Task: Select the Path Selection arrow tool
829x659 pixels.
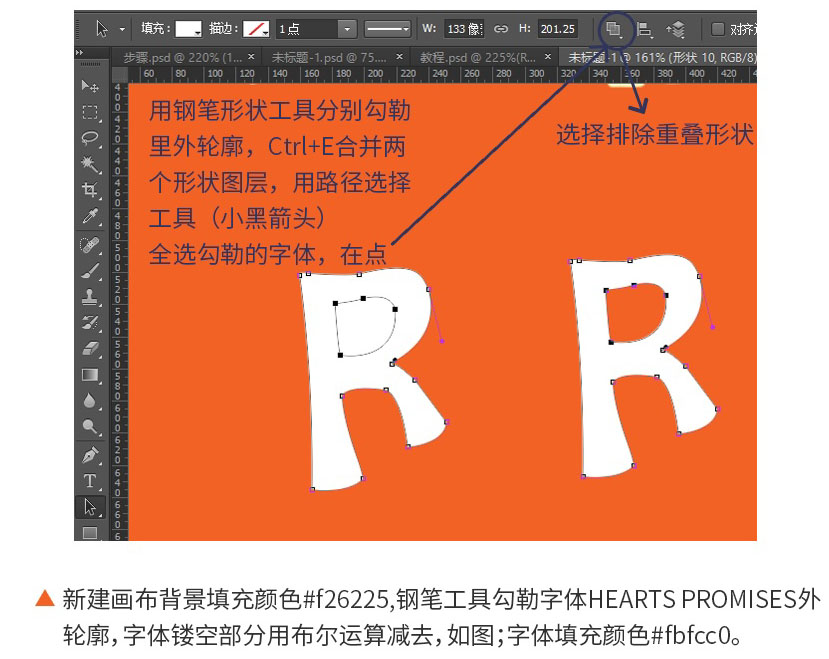Action: 90,507
